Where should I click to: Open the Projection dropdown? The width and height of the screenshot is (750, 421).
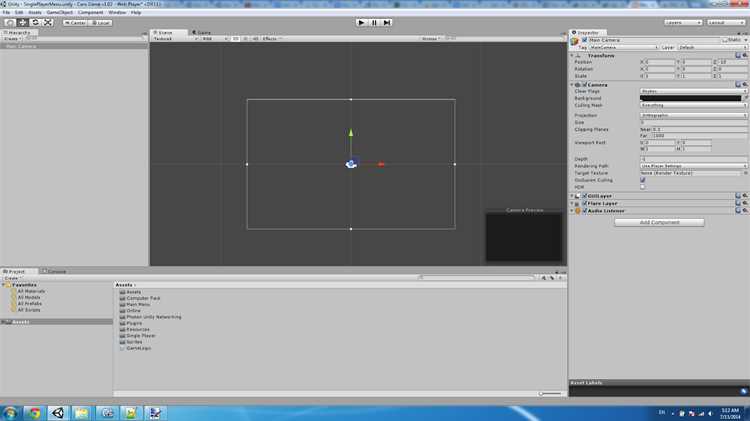(694, 115)
